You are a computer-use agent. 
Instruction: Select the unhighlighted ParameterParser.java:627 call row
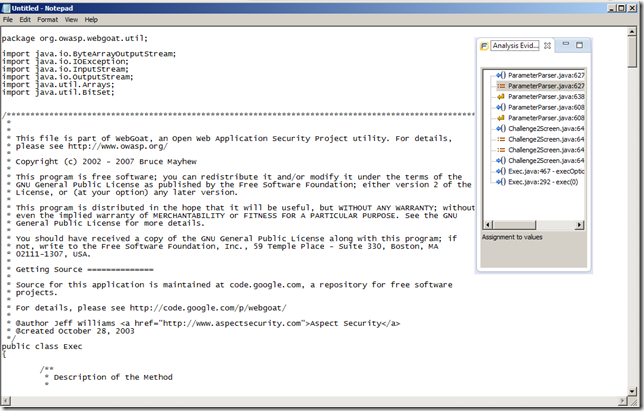(540, 75)
